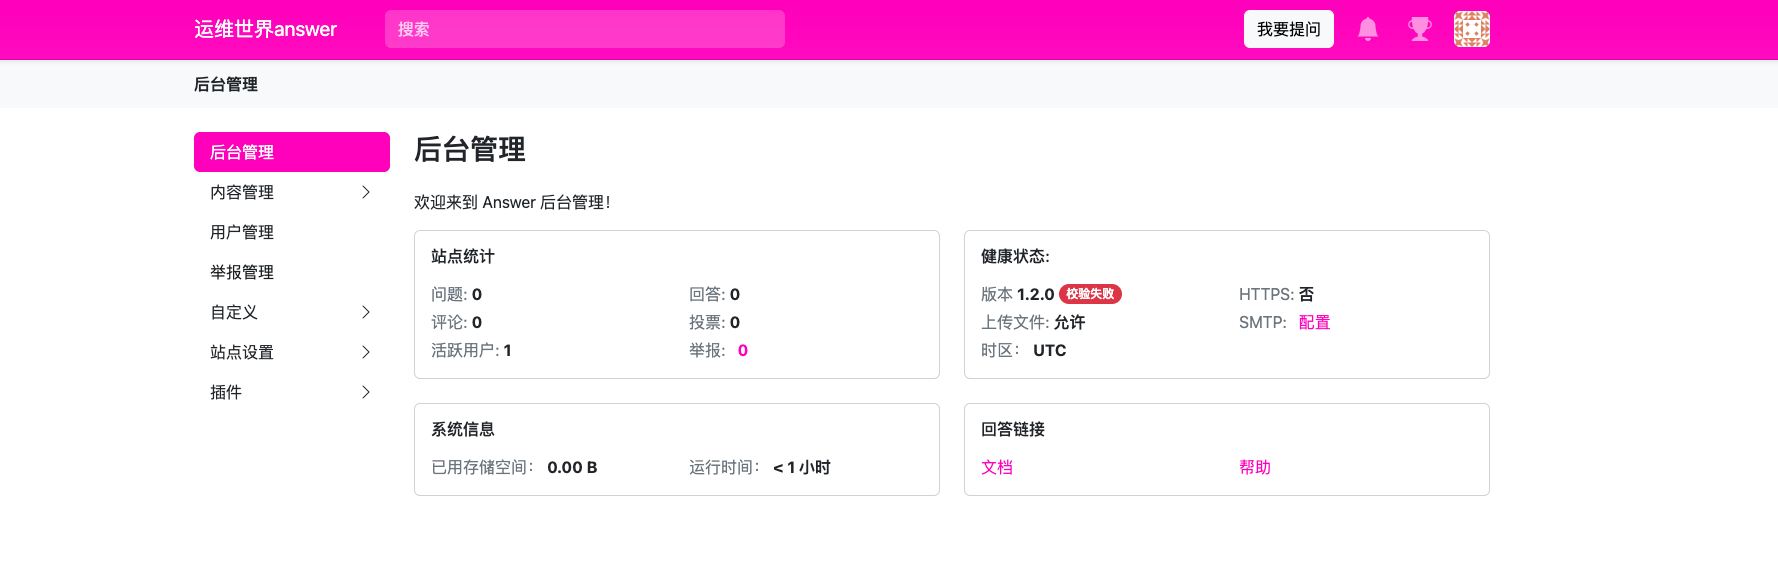
Task: Open the notifications bell icon
Action: point(1368,30)
